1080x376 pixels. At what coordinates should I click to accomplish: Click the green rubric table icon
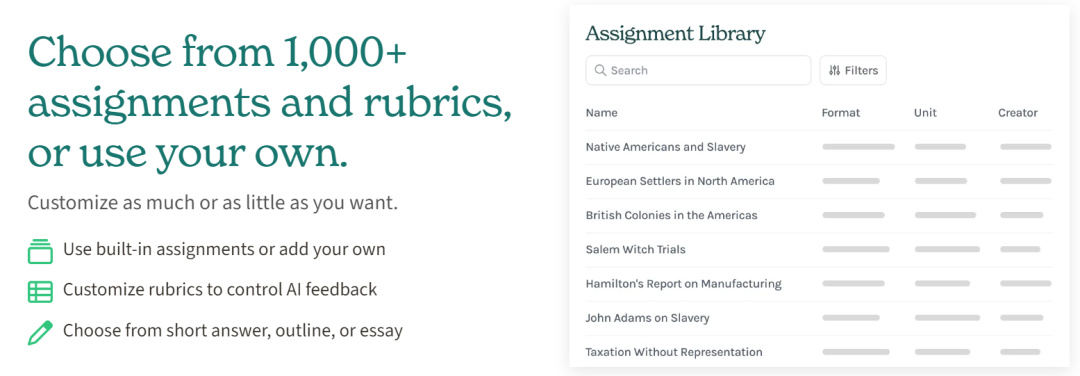point(40,291)
